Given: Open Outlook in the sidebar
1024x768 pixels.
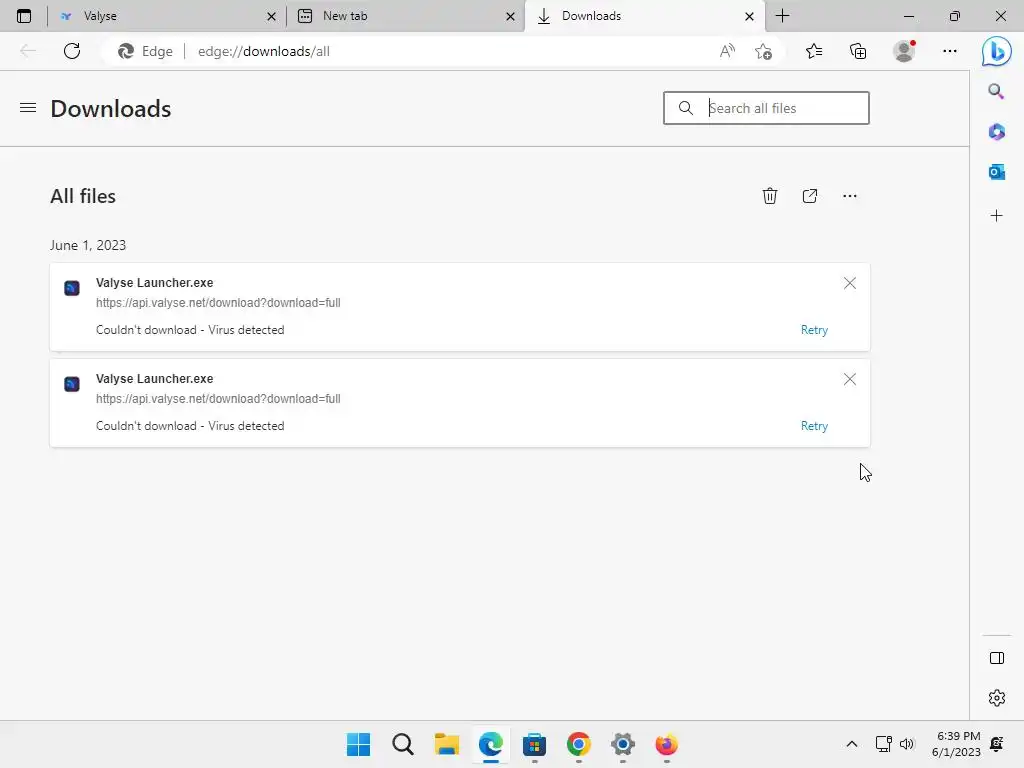Looking at the screenshot, I should pyautogui.click(x=996, y=172).
